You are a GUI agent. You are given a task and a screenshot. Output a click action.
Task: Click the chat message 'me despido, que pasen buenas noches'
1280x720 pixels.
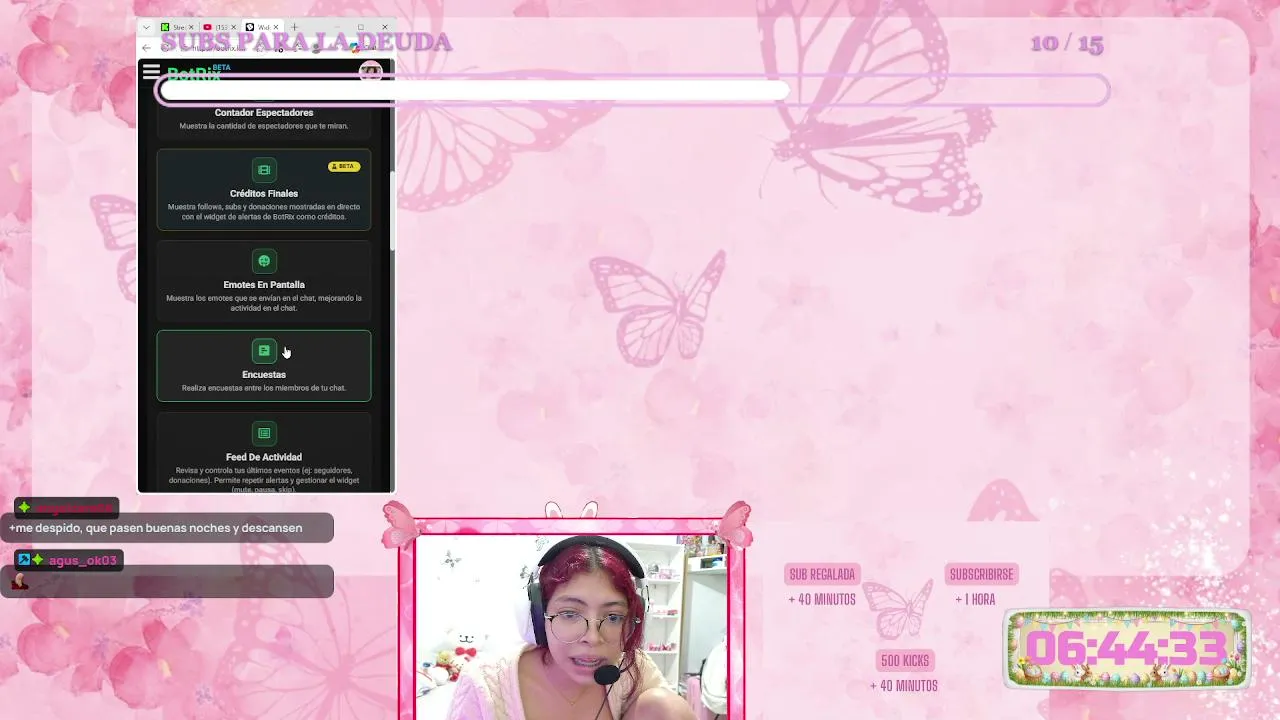(x=156, y=528)
